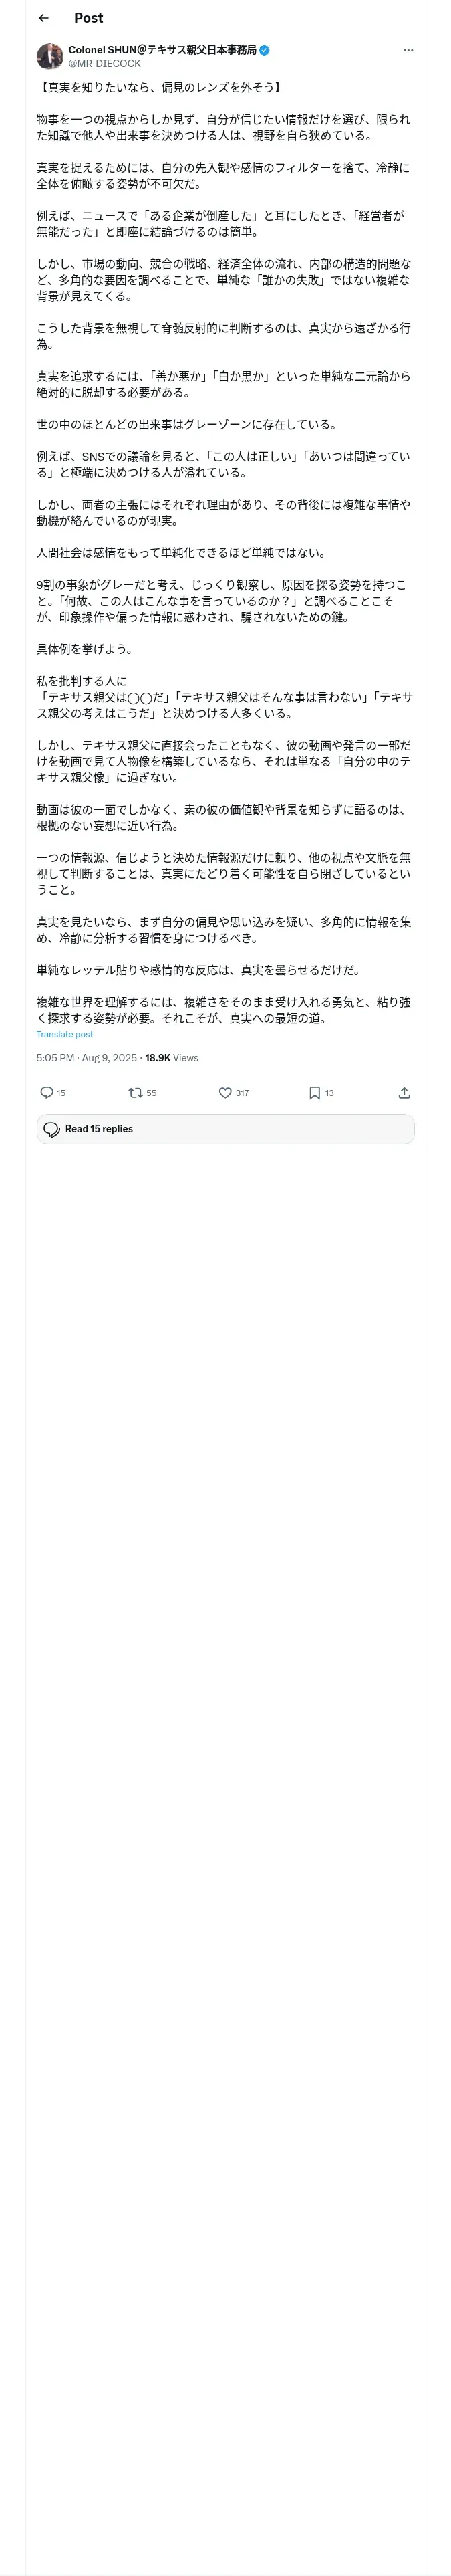451x2576 pixels.
Task: Click the 317 likes count
Action: (242, 1093)
